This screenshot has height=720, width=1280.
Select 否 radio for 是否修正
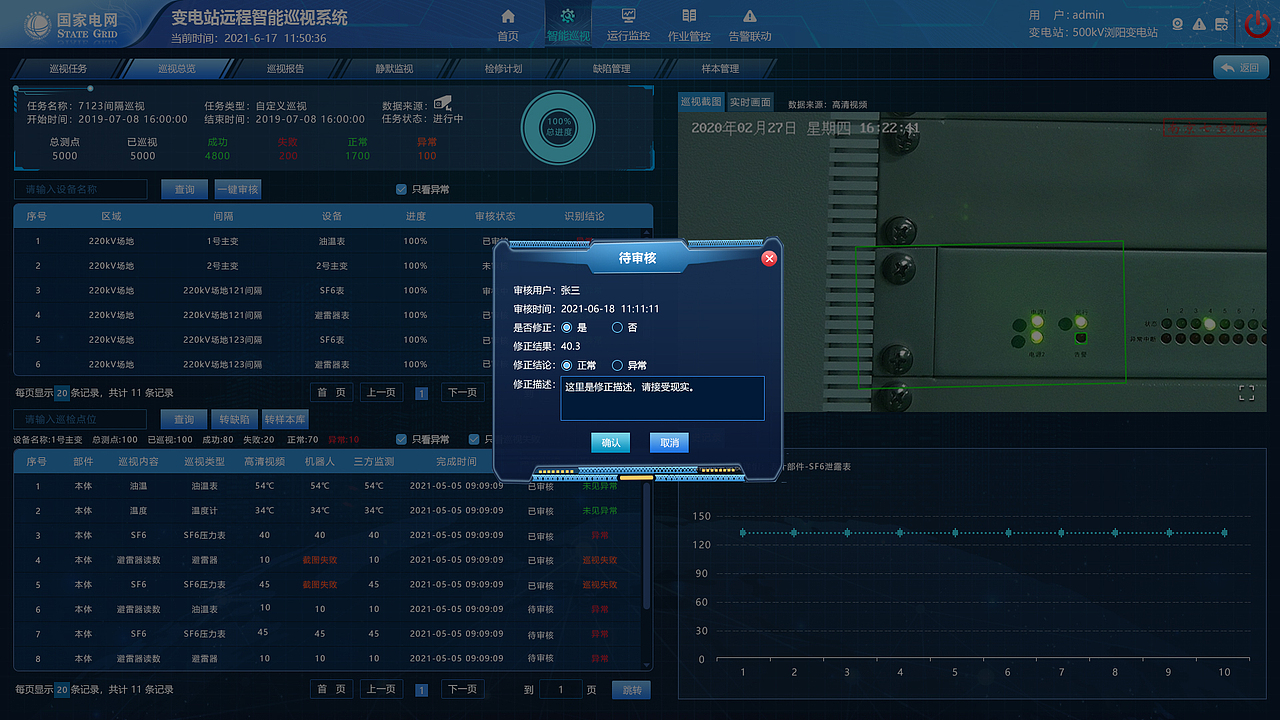617,327
